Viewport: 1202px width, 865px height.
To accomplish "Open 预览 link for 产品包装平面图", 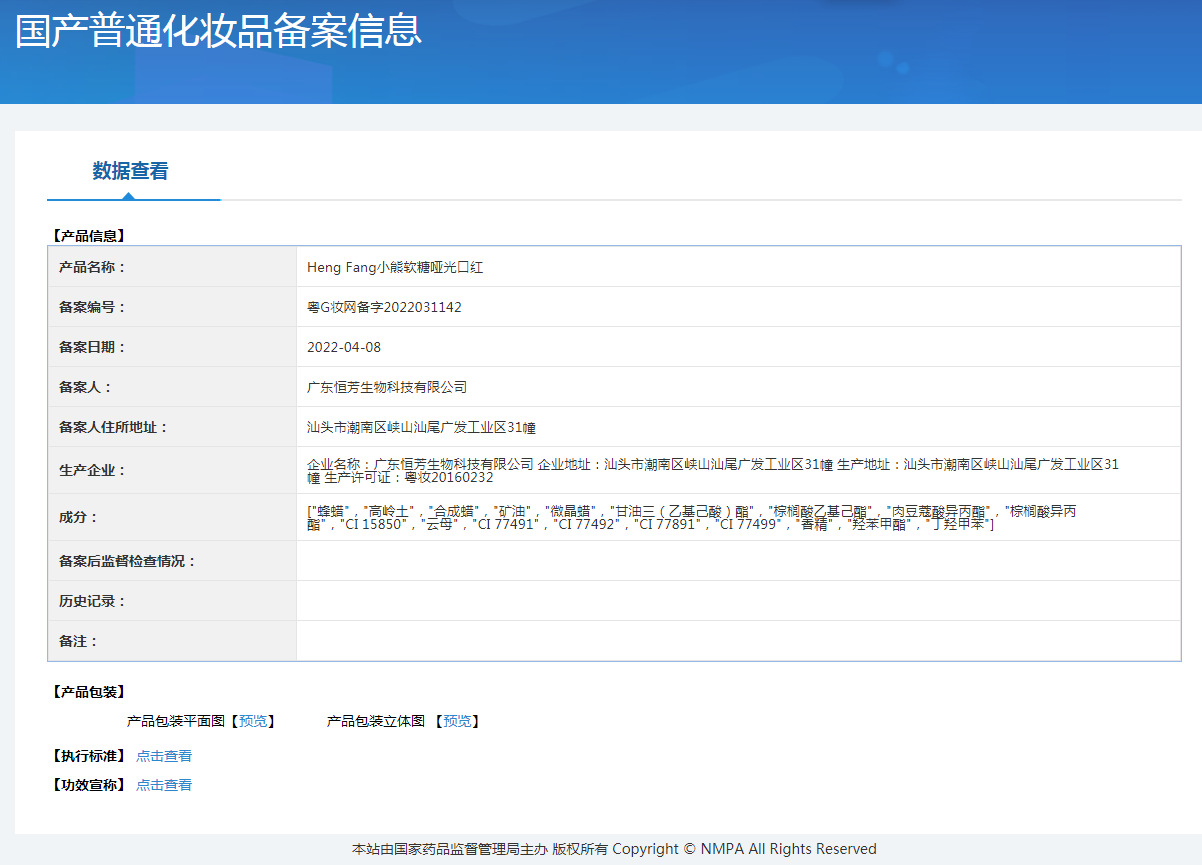I will tap(253, 721).
